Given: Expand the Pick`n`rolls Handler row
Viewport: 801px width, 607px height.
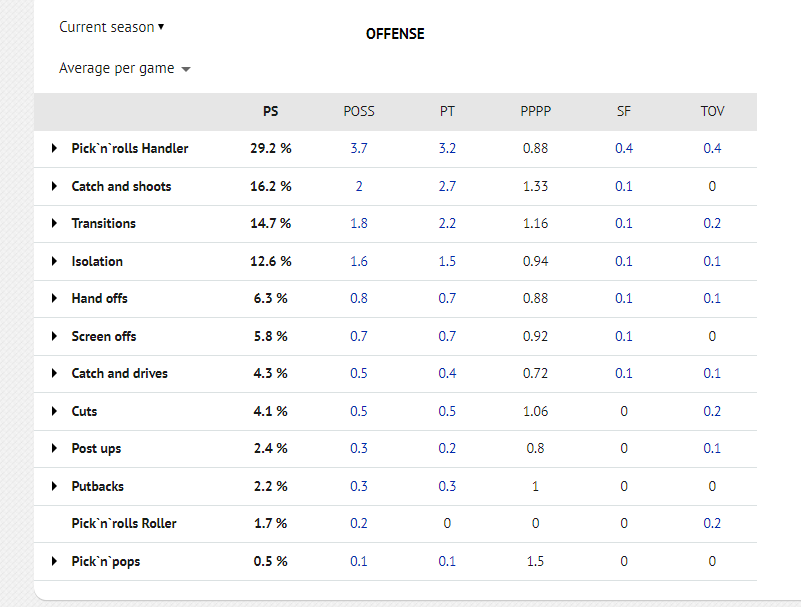Looking at the screenshot, I should point(54,148).
